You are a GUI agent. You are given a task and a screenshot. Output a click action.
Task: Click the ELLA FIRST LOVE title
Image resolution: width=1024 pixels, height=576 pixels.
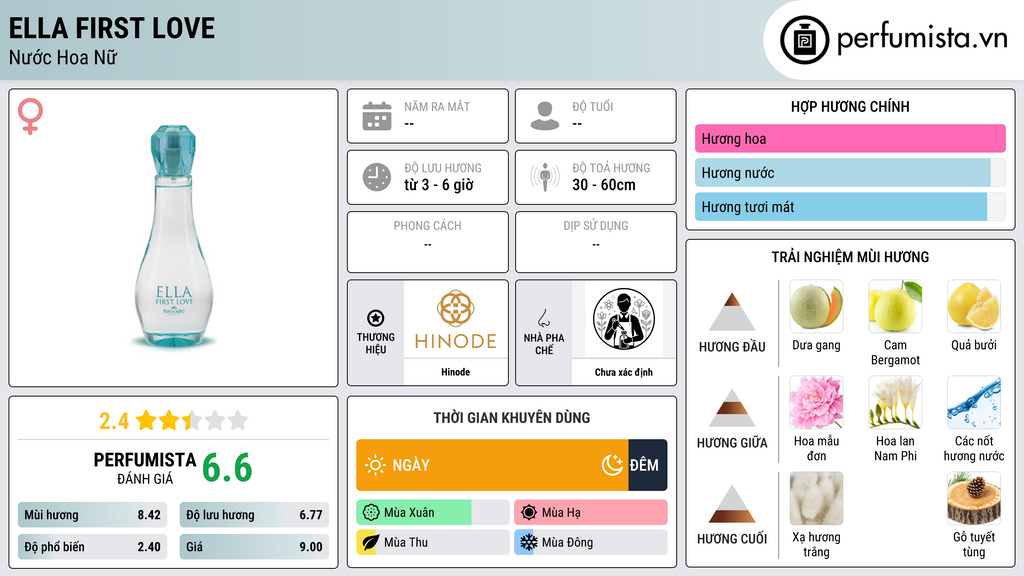112,29
